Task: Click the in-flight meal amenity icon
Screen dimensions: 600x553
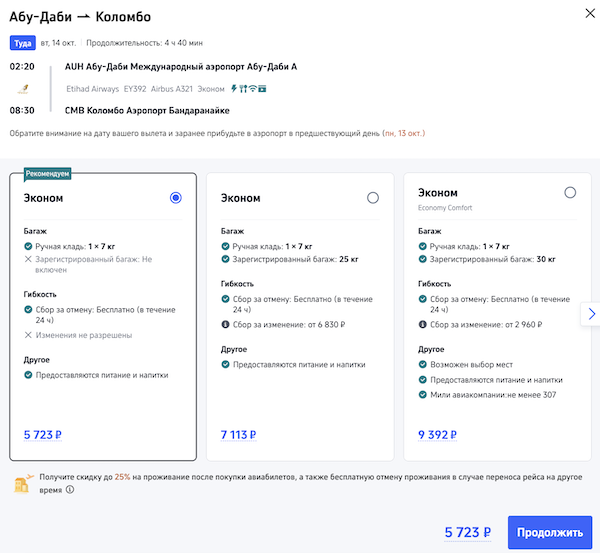Action: pyautogui.click(x=242, y=89)
